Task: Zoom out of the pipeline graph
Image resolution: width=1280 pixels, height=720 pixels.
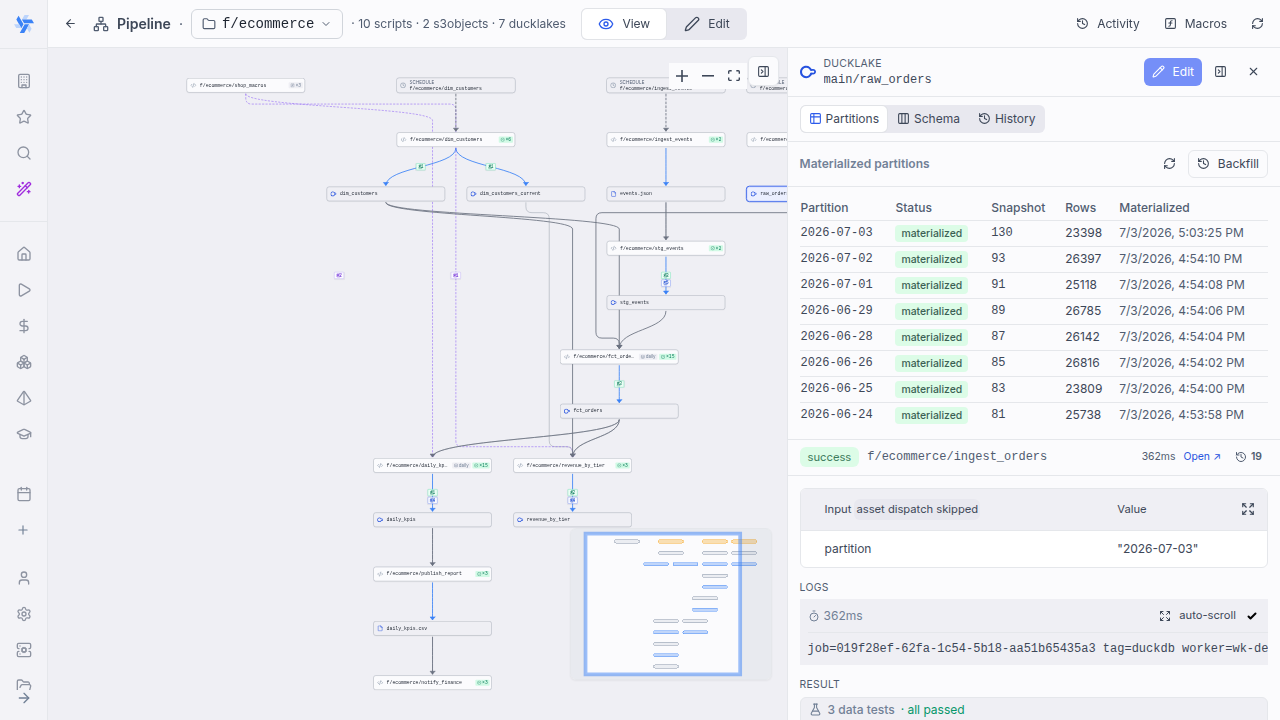Action: (x=708, y=76)
